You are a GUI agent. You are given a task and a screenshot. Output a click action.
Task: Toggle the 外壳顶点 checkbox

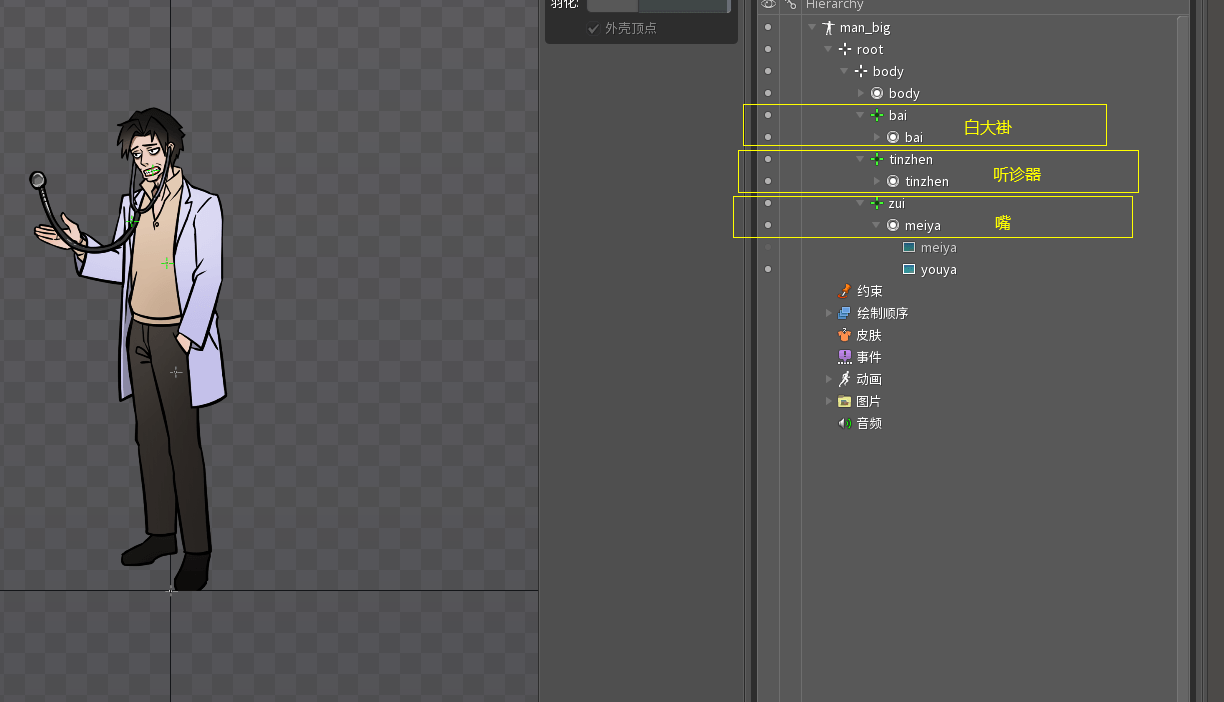coord(594,28)
